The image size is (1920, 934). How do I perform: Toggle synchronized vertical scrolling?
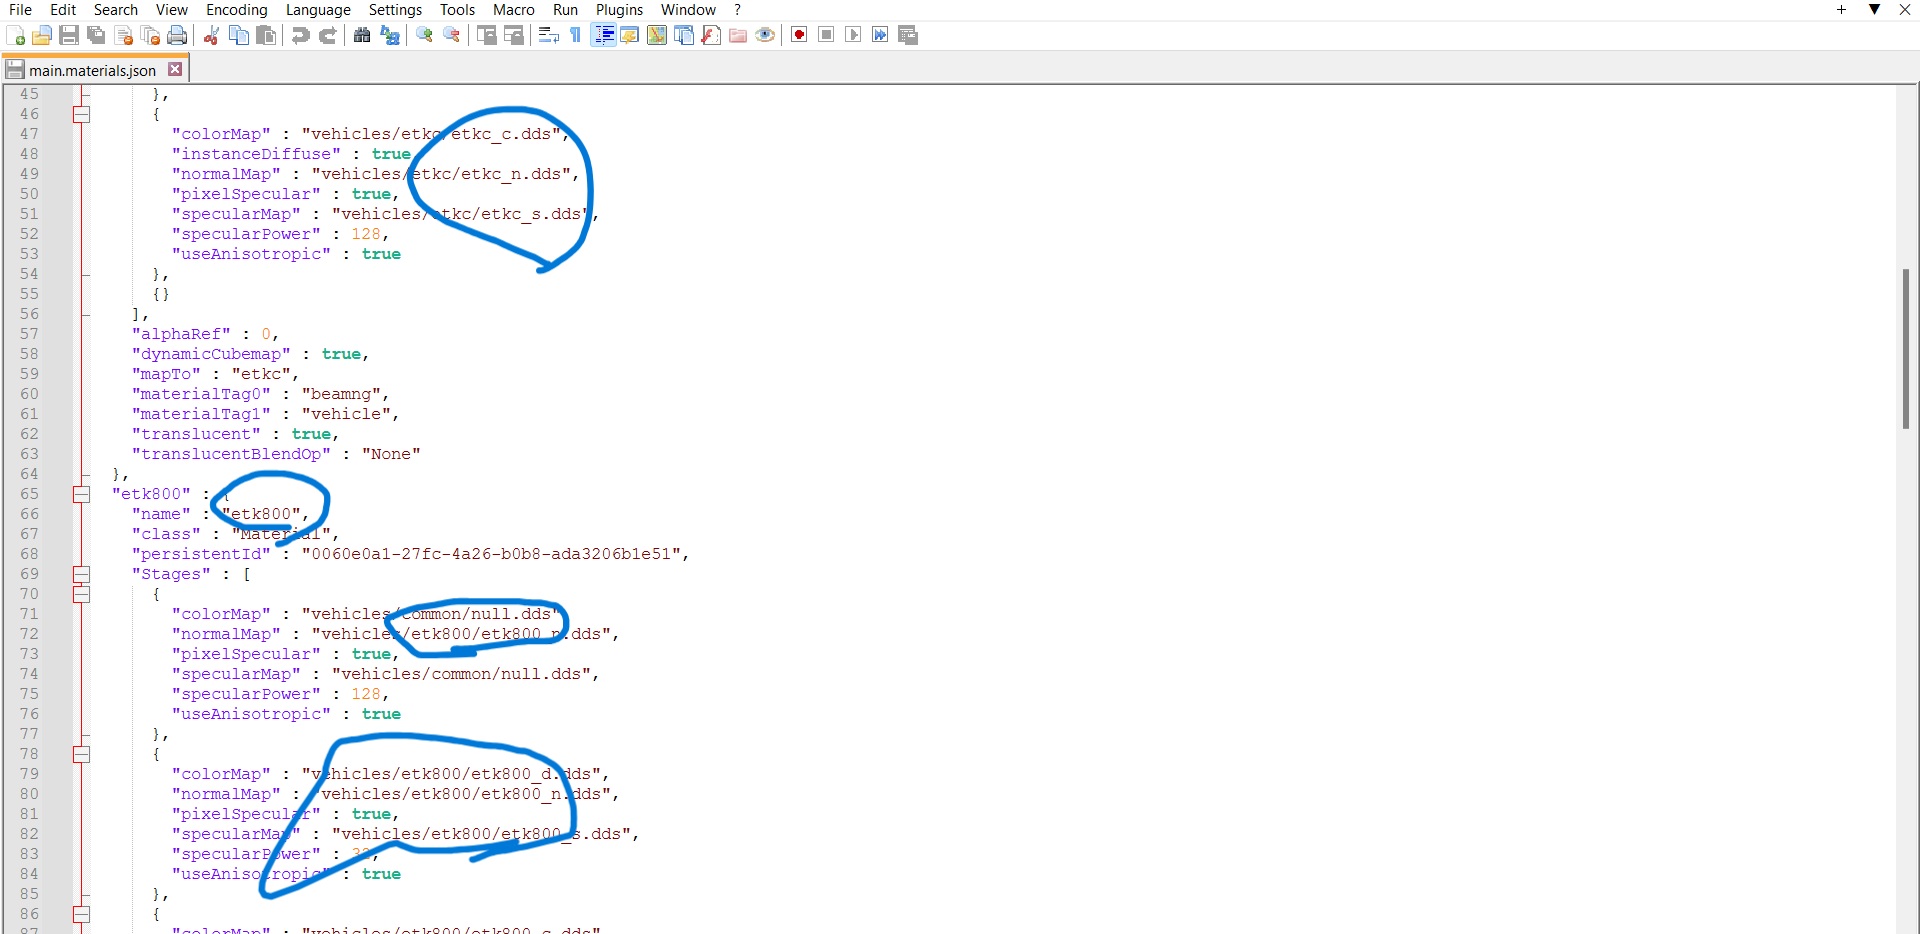click(487, 36)
